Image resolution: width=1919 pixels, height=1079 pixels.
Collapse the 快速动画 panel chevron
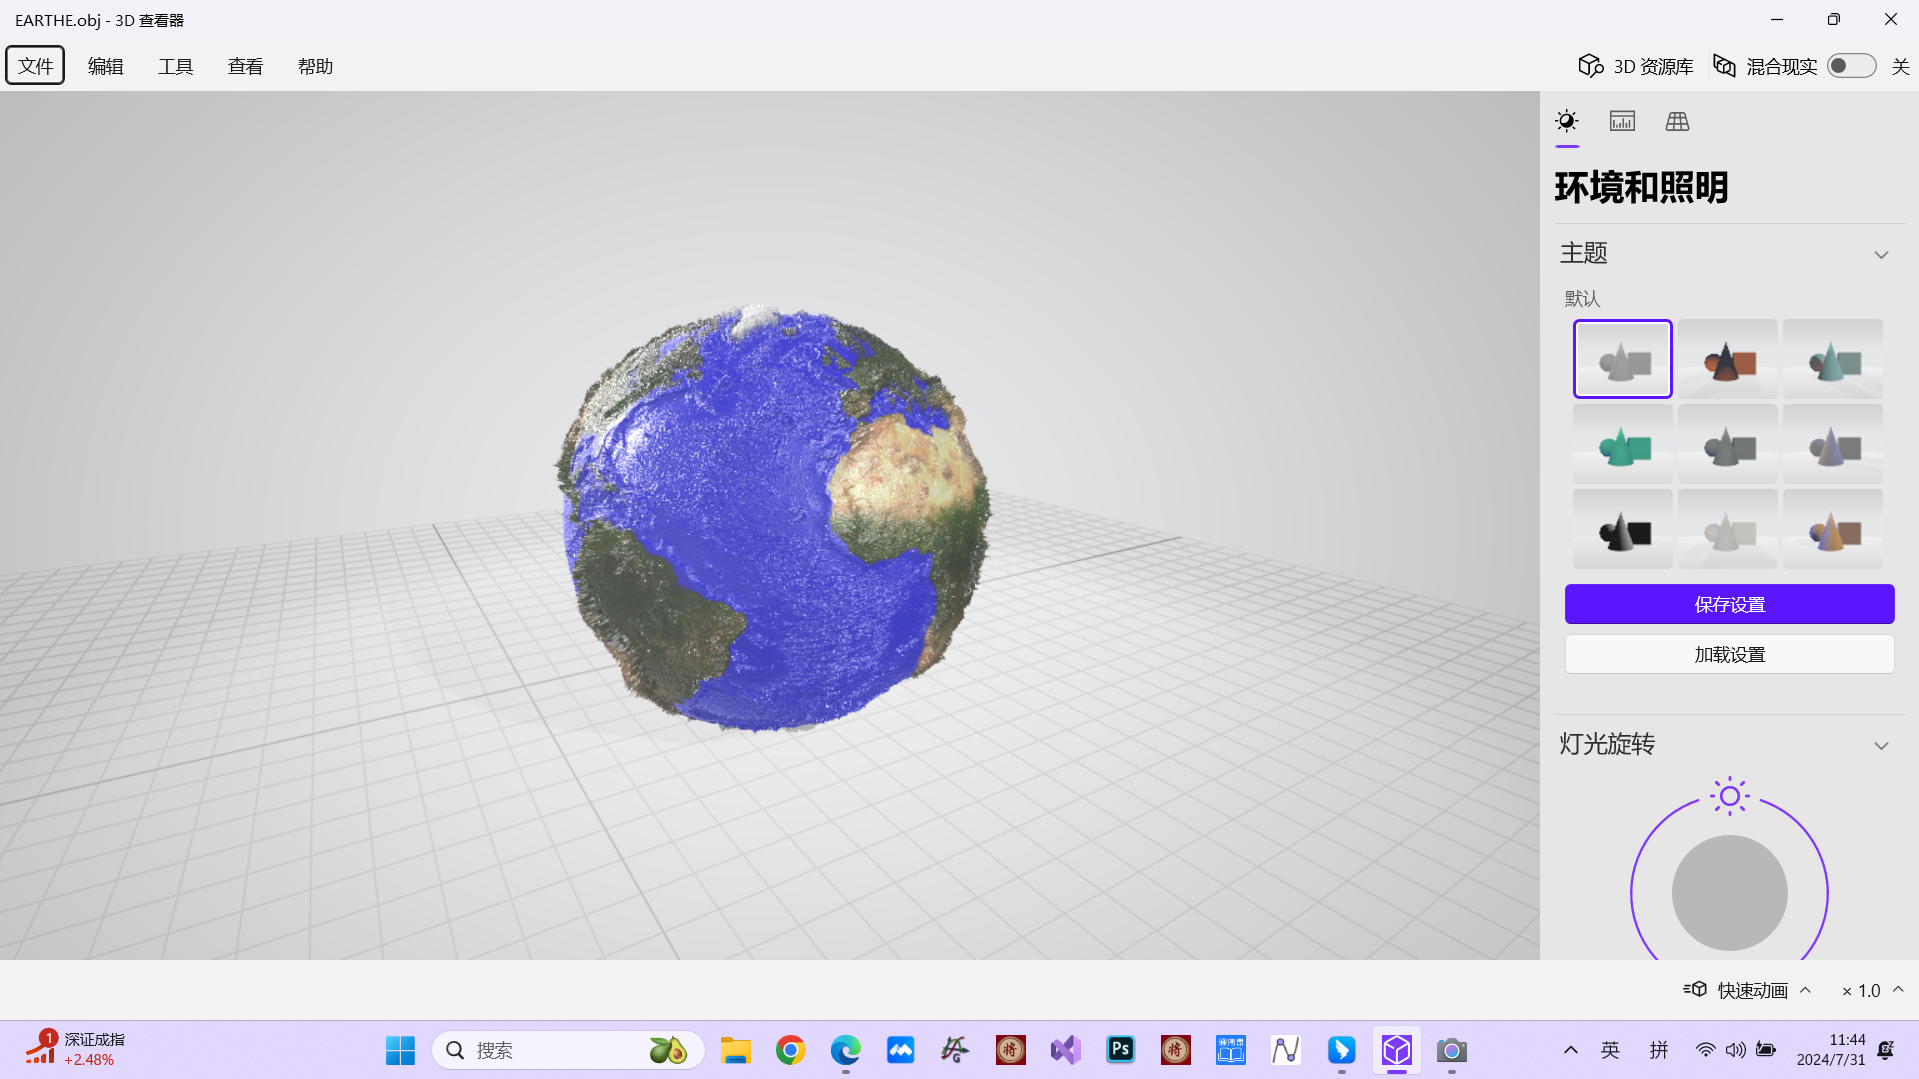coord(1805,989)
